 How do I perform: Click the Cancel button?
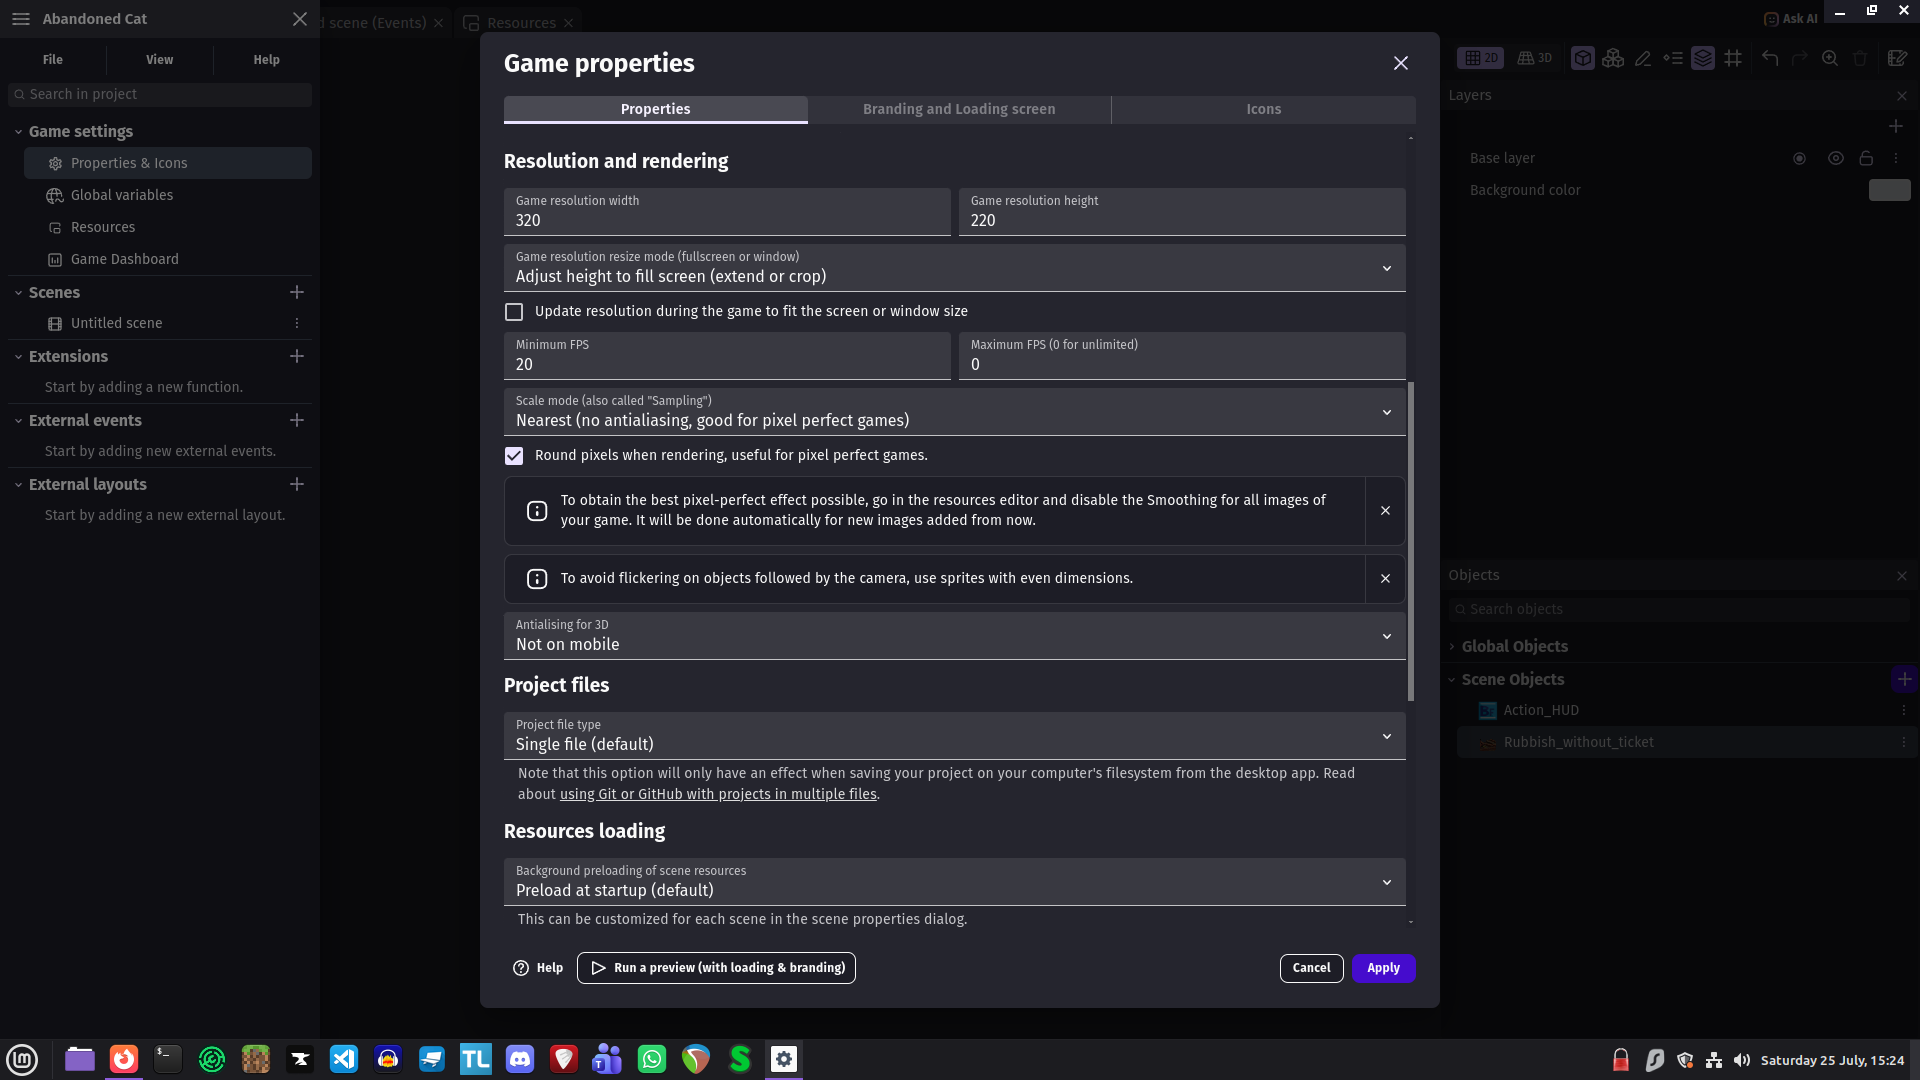(x=1312, y=968)
